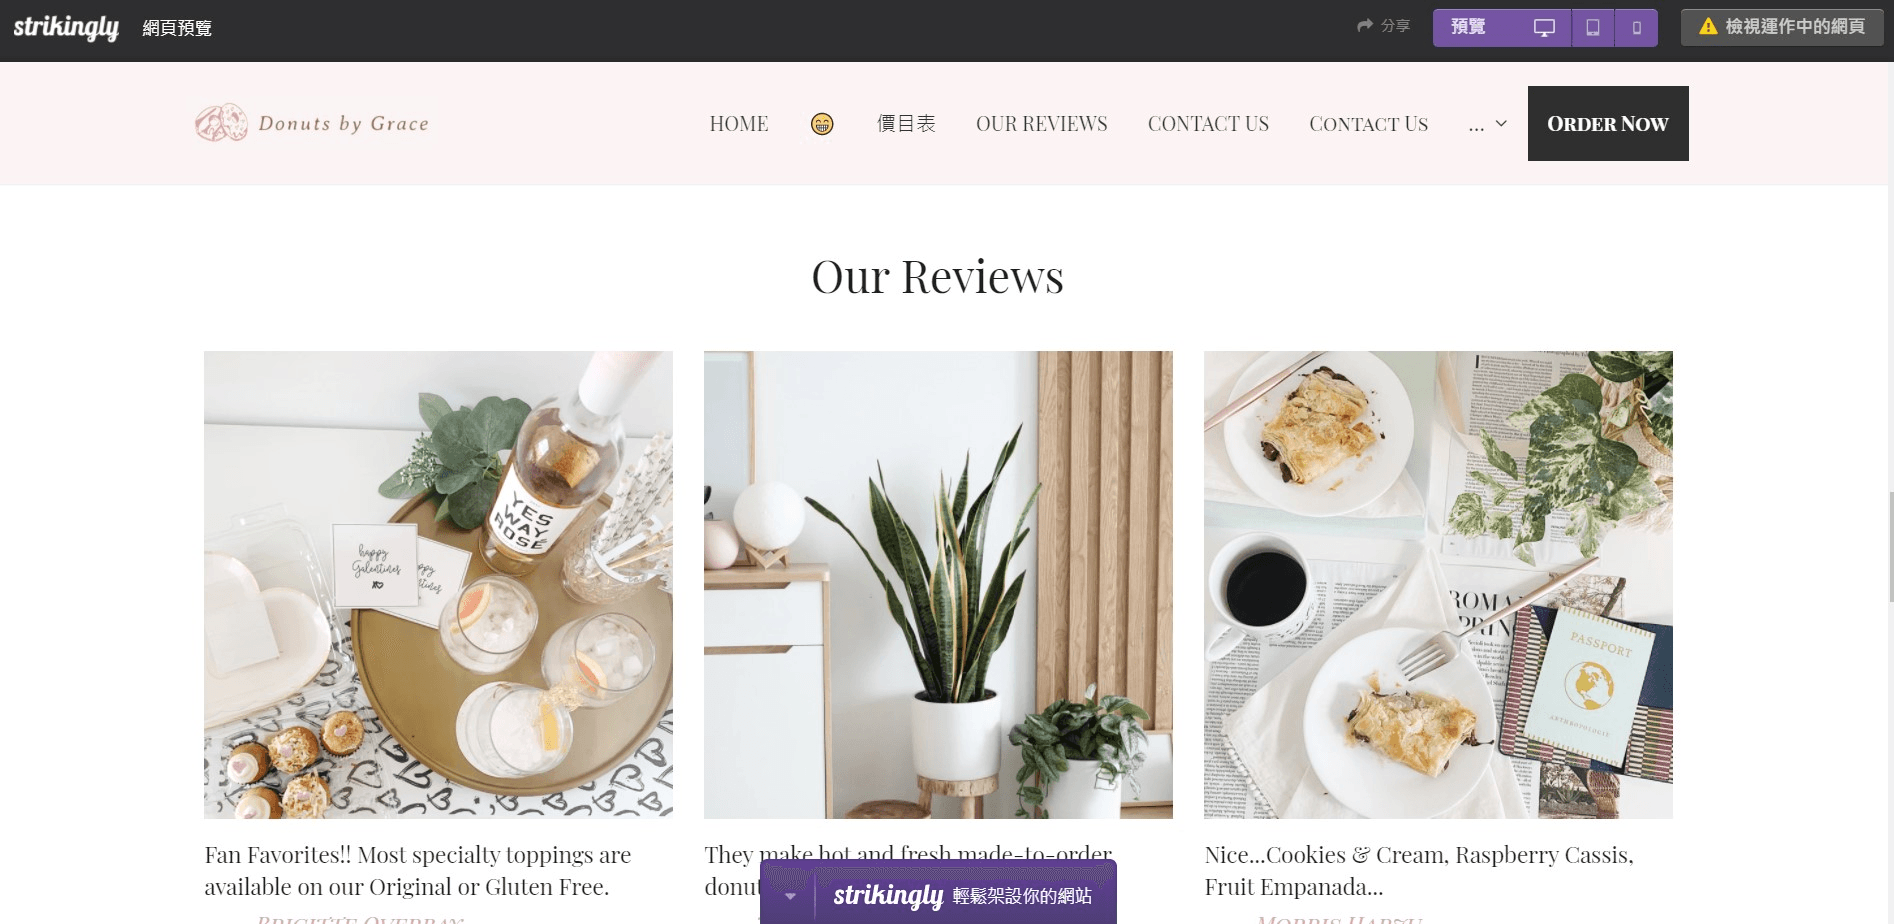Image resolution: width=1894 pixels, height=924 pixels.
Task: Open the snake plant review photo
Action: (938, 585)
